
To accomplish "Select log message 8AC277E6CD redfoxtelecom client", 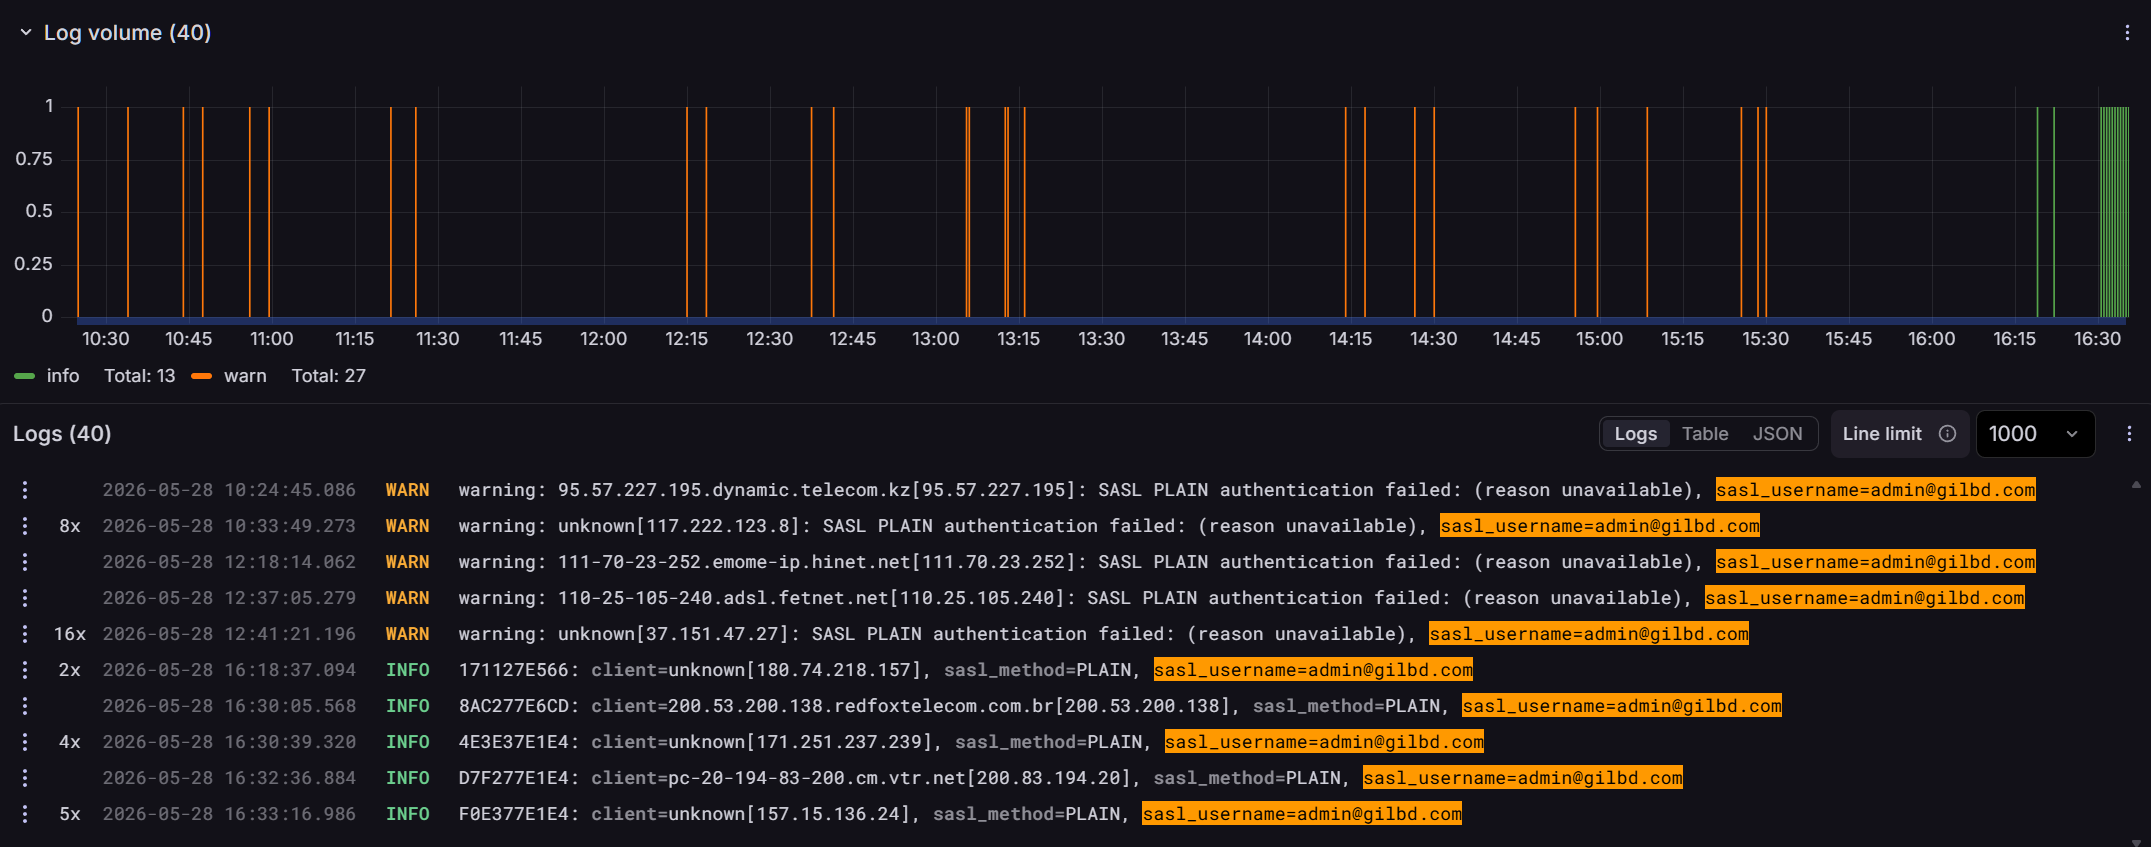I will click(x=1120, y=706).
